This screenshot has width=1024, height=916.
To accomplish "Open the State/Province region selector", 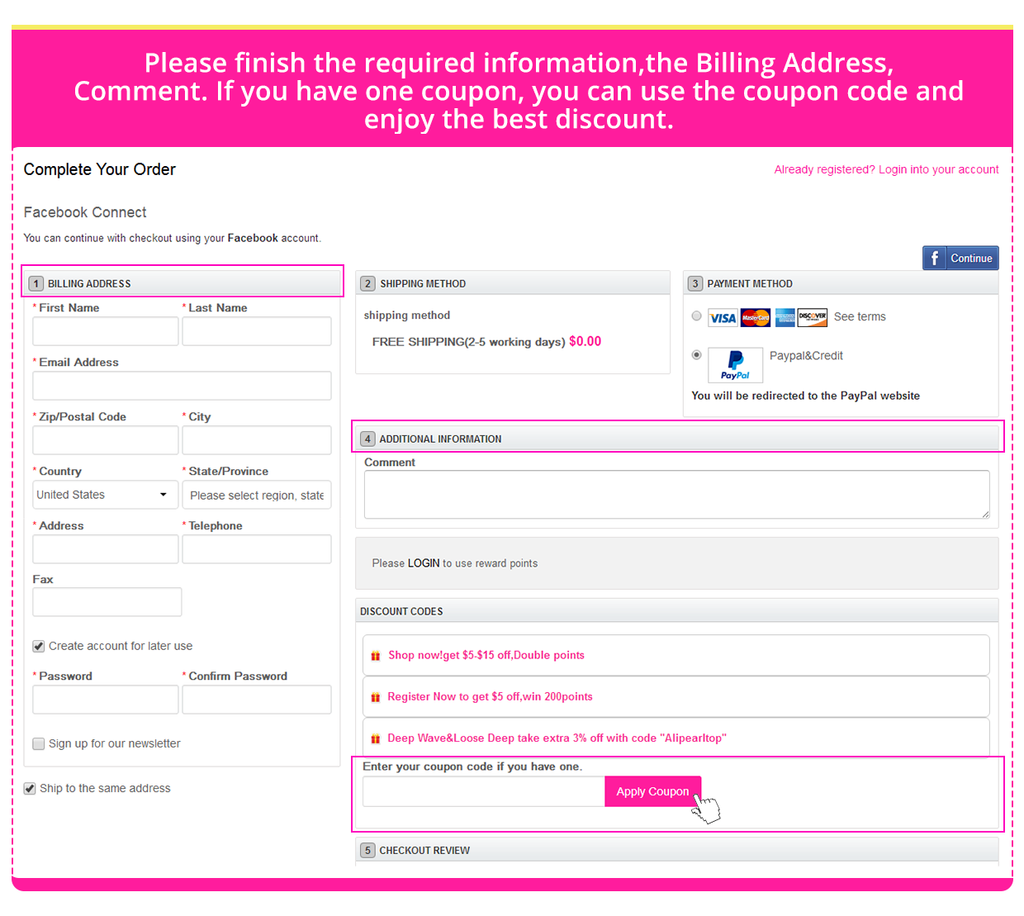I will pos(256,495).
